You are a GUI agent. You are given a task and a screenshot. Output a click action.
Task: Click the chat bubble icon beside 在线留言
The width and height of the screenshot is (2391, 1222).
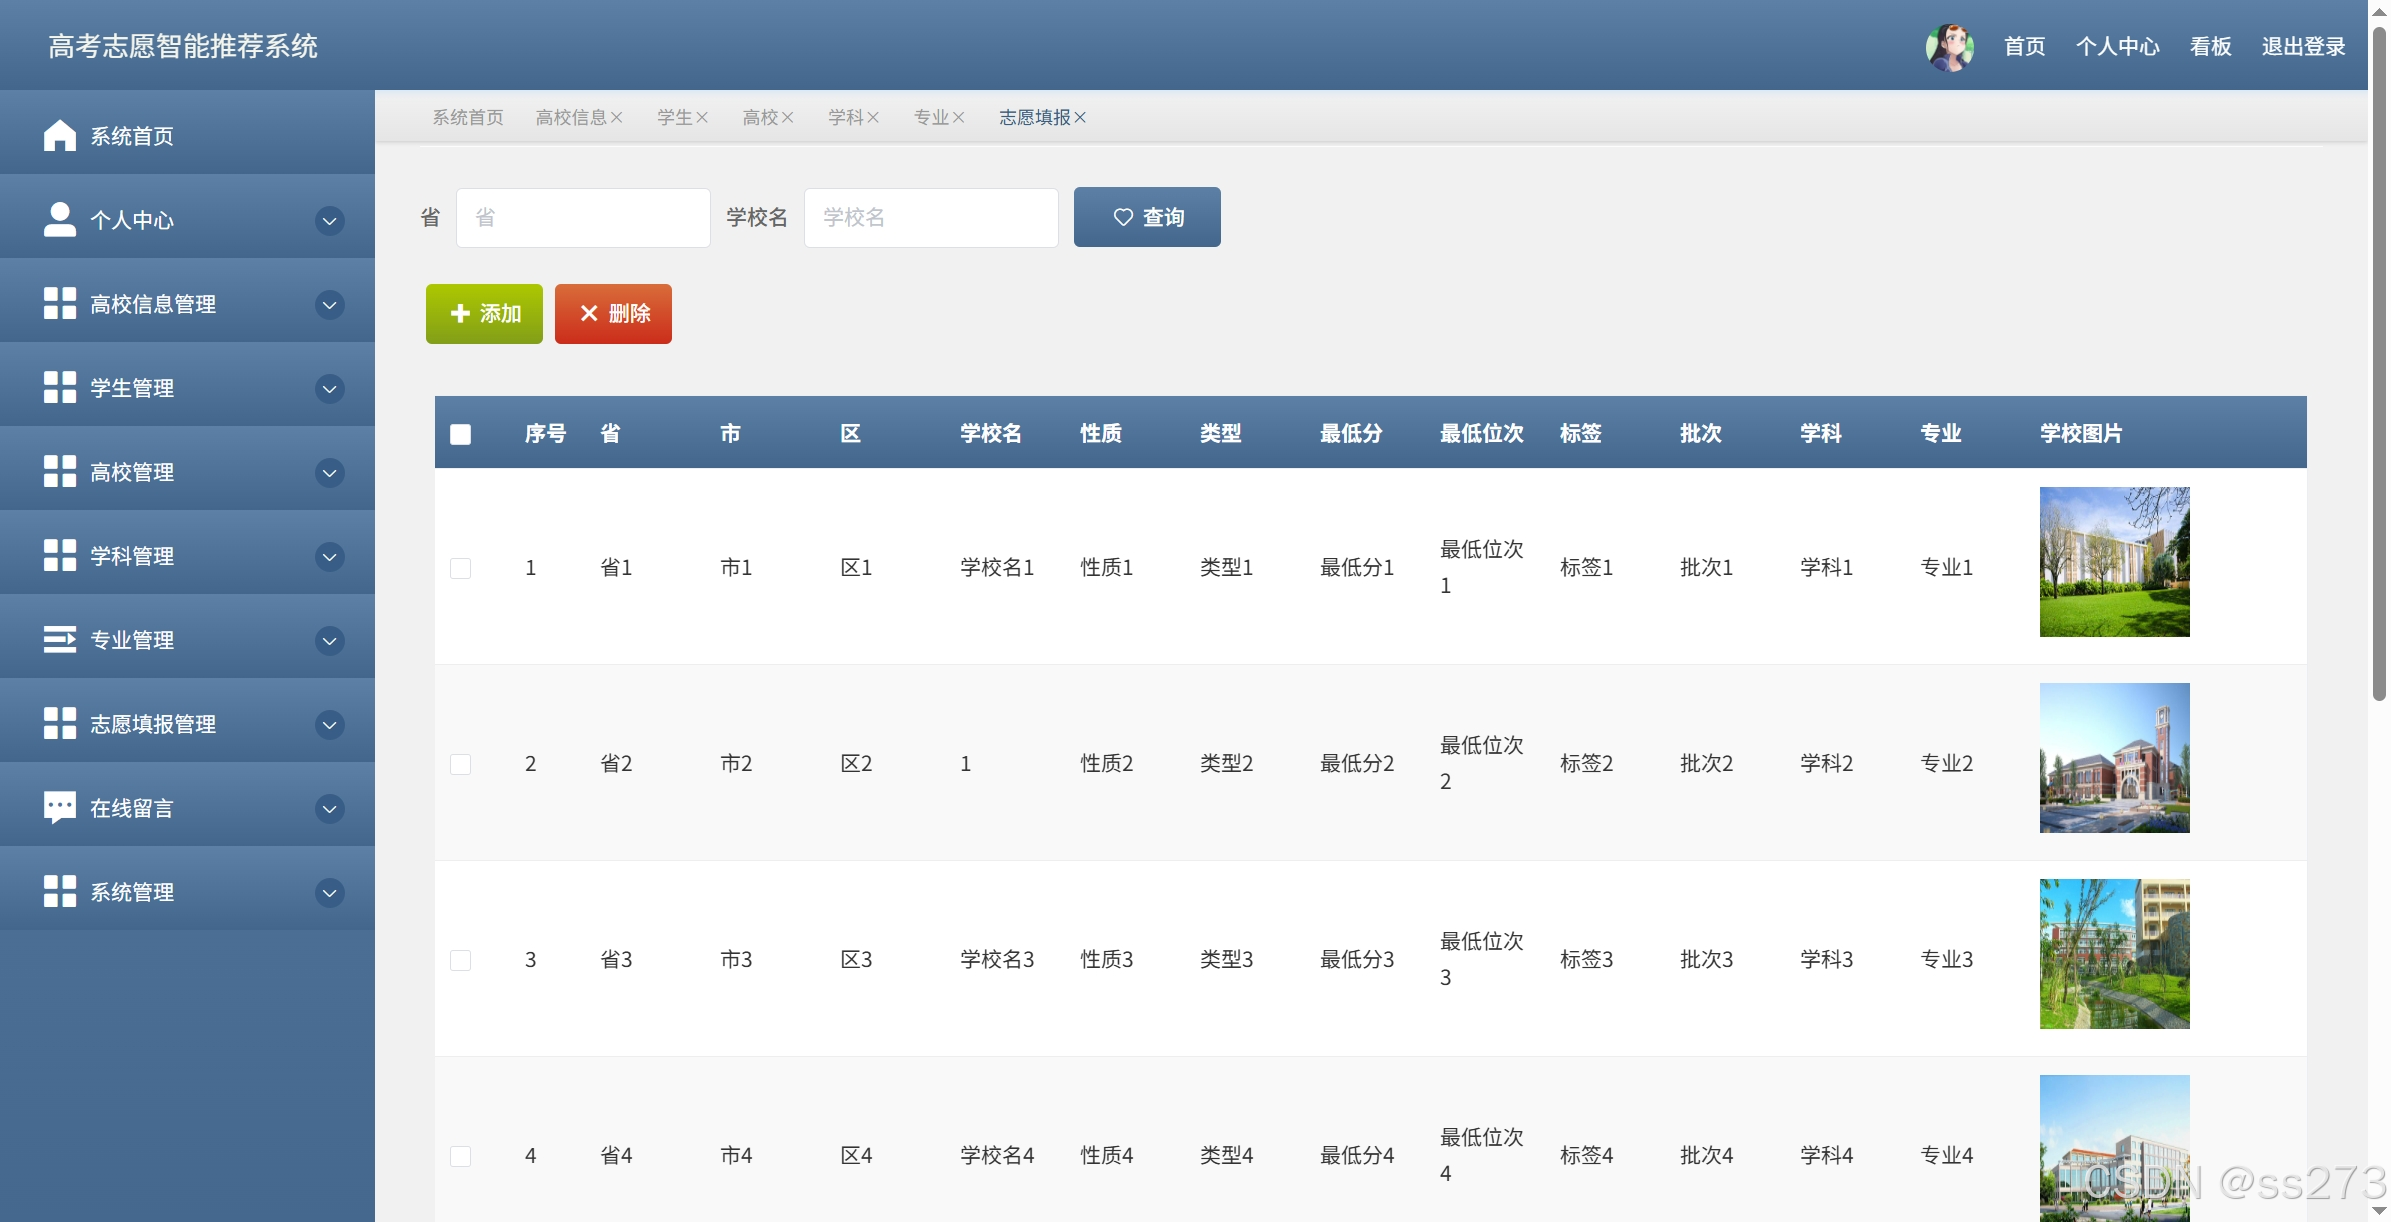[x=60, y=807]
